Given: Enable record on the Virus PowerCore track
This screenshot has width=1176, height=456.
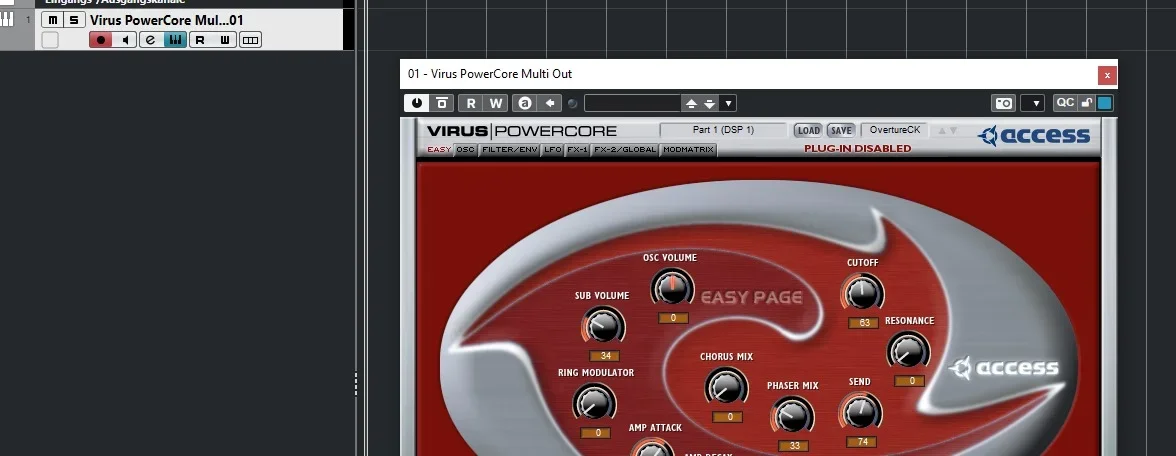Looking at the screenshot, I should pyautogui.click(x=100, y=40).
